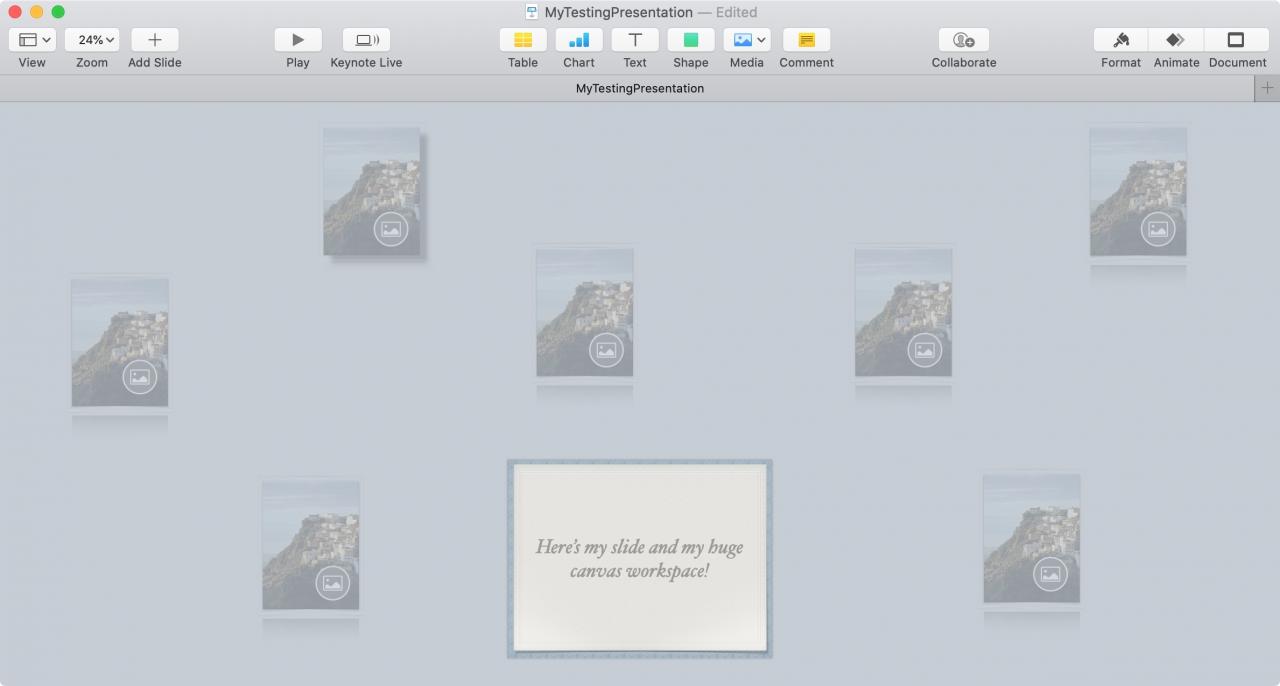Insert a Shape using the green square
The width and height of the screenshot is (1280, 686).
pos(690,40)
